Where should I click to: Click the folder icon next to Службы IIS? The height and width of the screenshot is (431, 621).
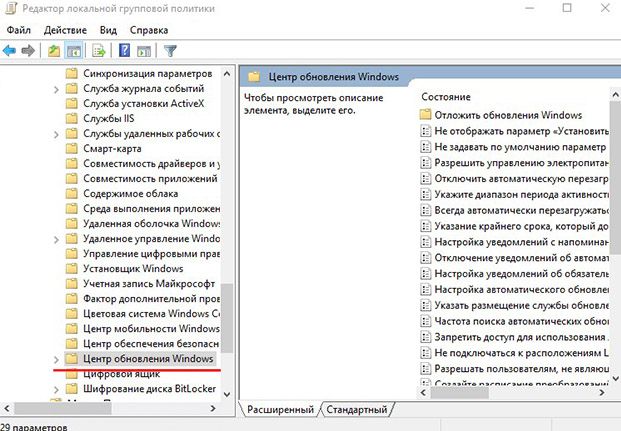71,118
